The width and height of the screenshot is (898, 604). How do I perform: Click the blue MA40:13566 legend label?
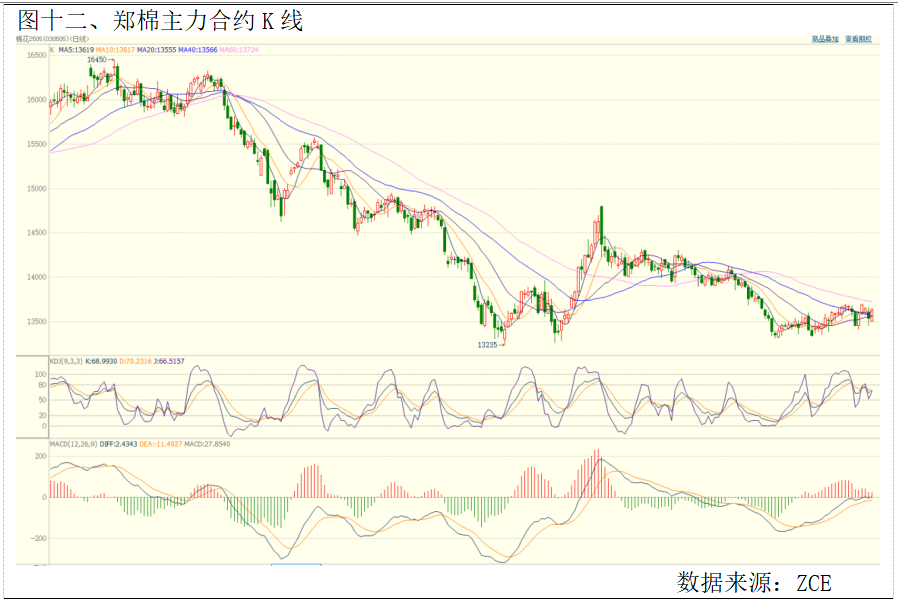197,49
